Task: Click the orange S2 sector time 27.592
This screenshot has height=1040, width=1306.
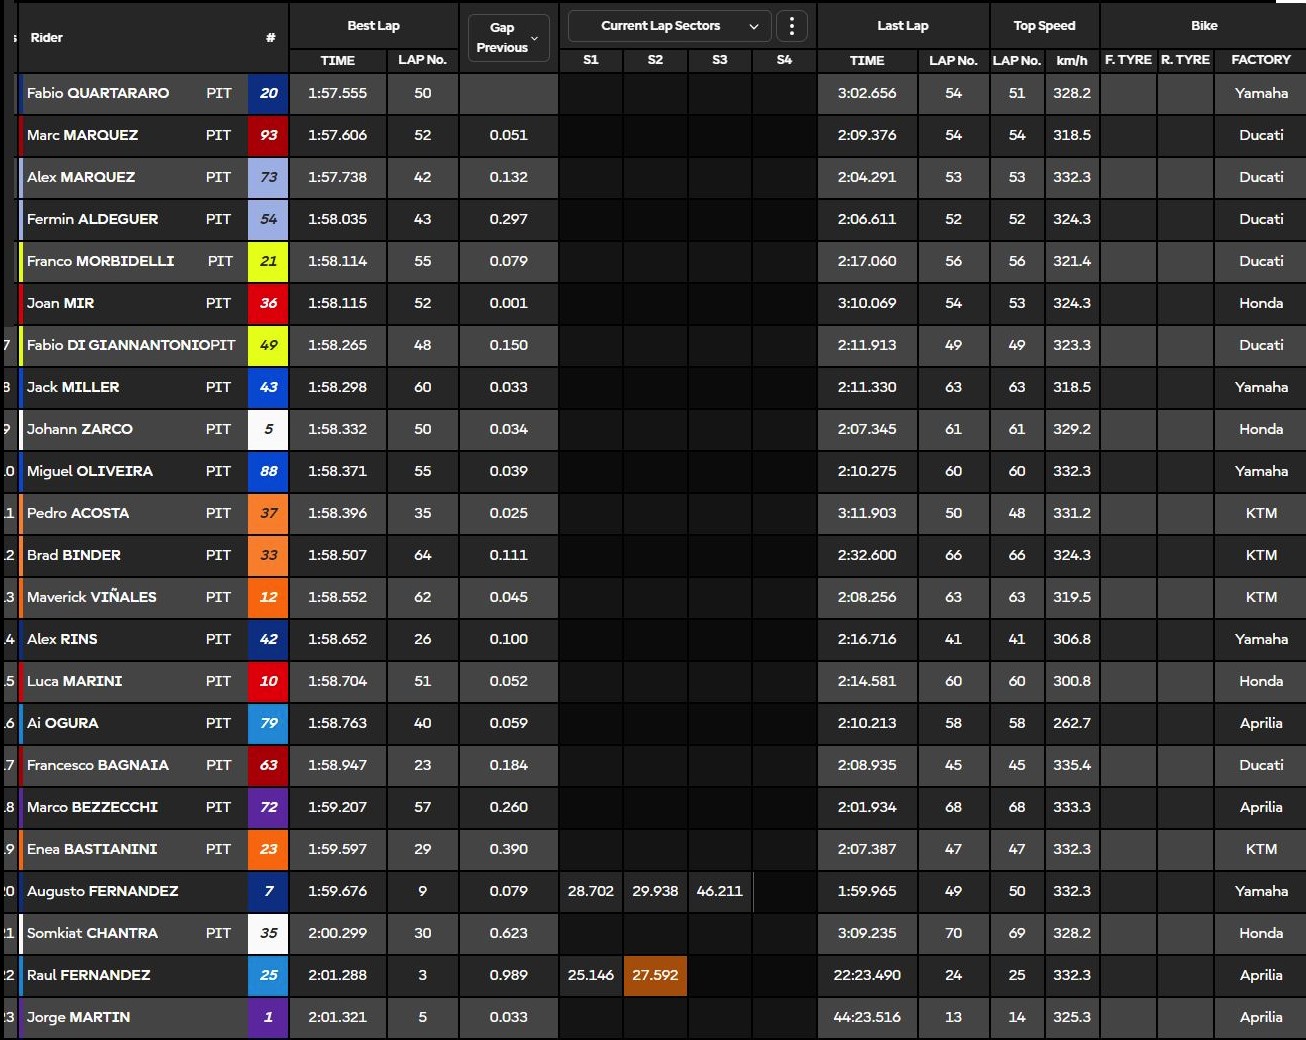Action: tap(655, 975)
